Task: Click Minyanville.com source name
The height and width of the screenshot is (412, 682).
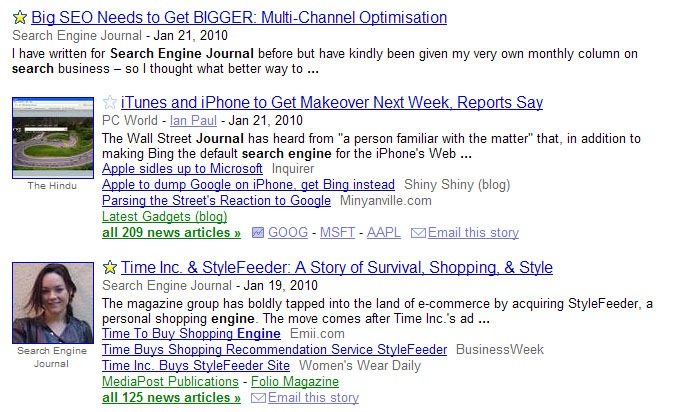Action: [x=386, y=201]
